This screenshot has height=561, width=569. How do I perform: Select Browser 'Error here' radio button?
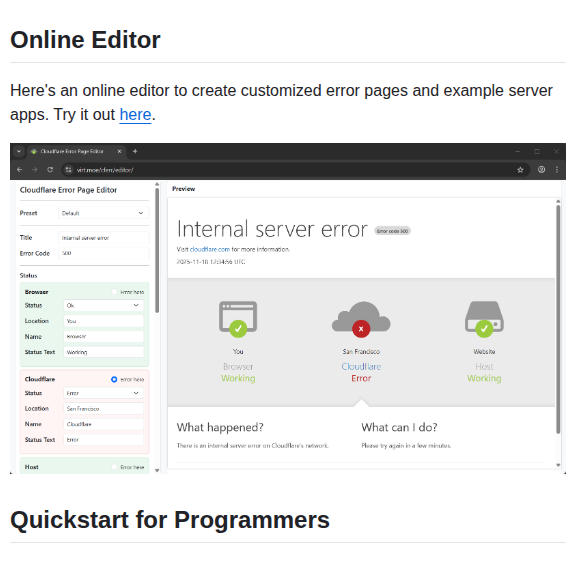(x=114, y=292)
